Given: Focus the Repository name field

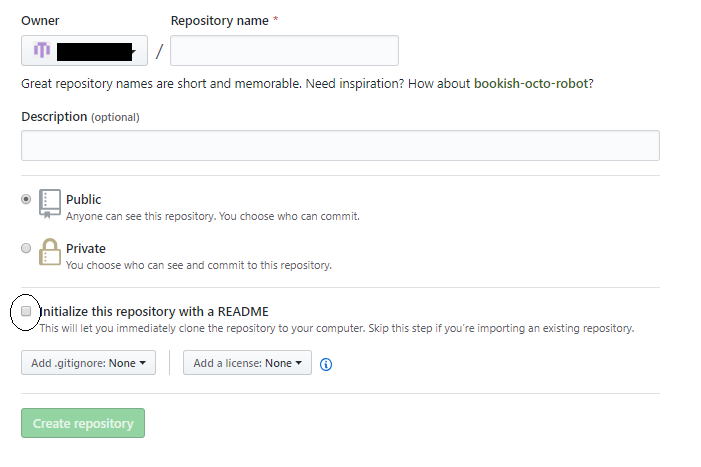Looking at the screenshot, I should pyautogui.click(x=284, y=50).
